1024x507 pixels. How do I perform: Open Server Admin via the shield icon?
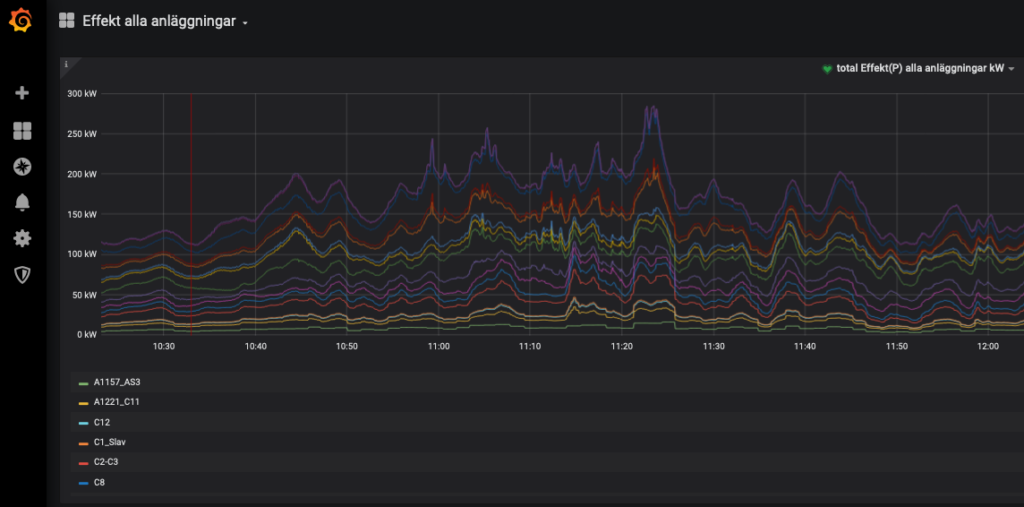coord(22,274)
